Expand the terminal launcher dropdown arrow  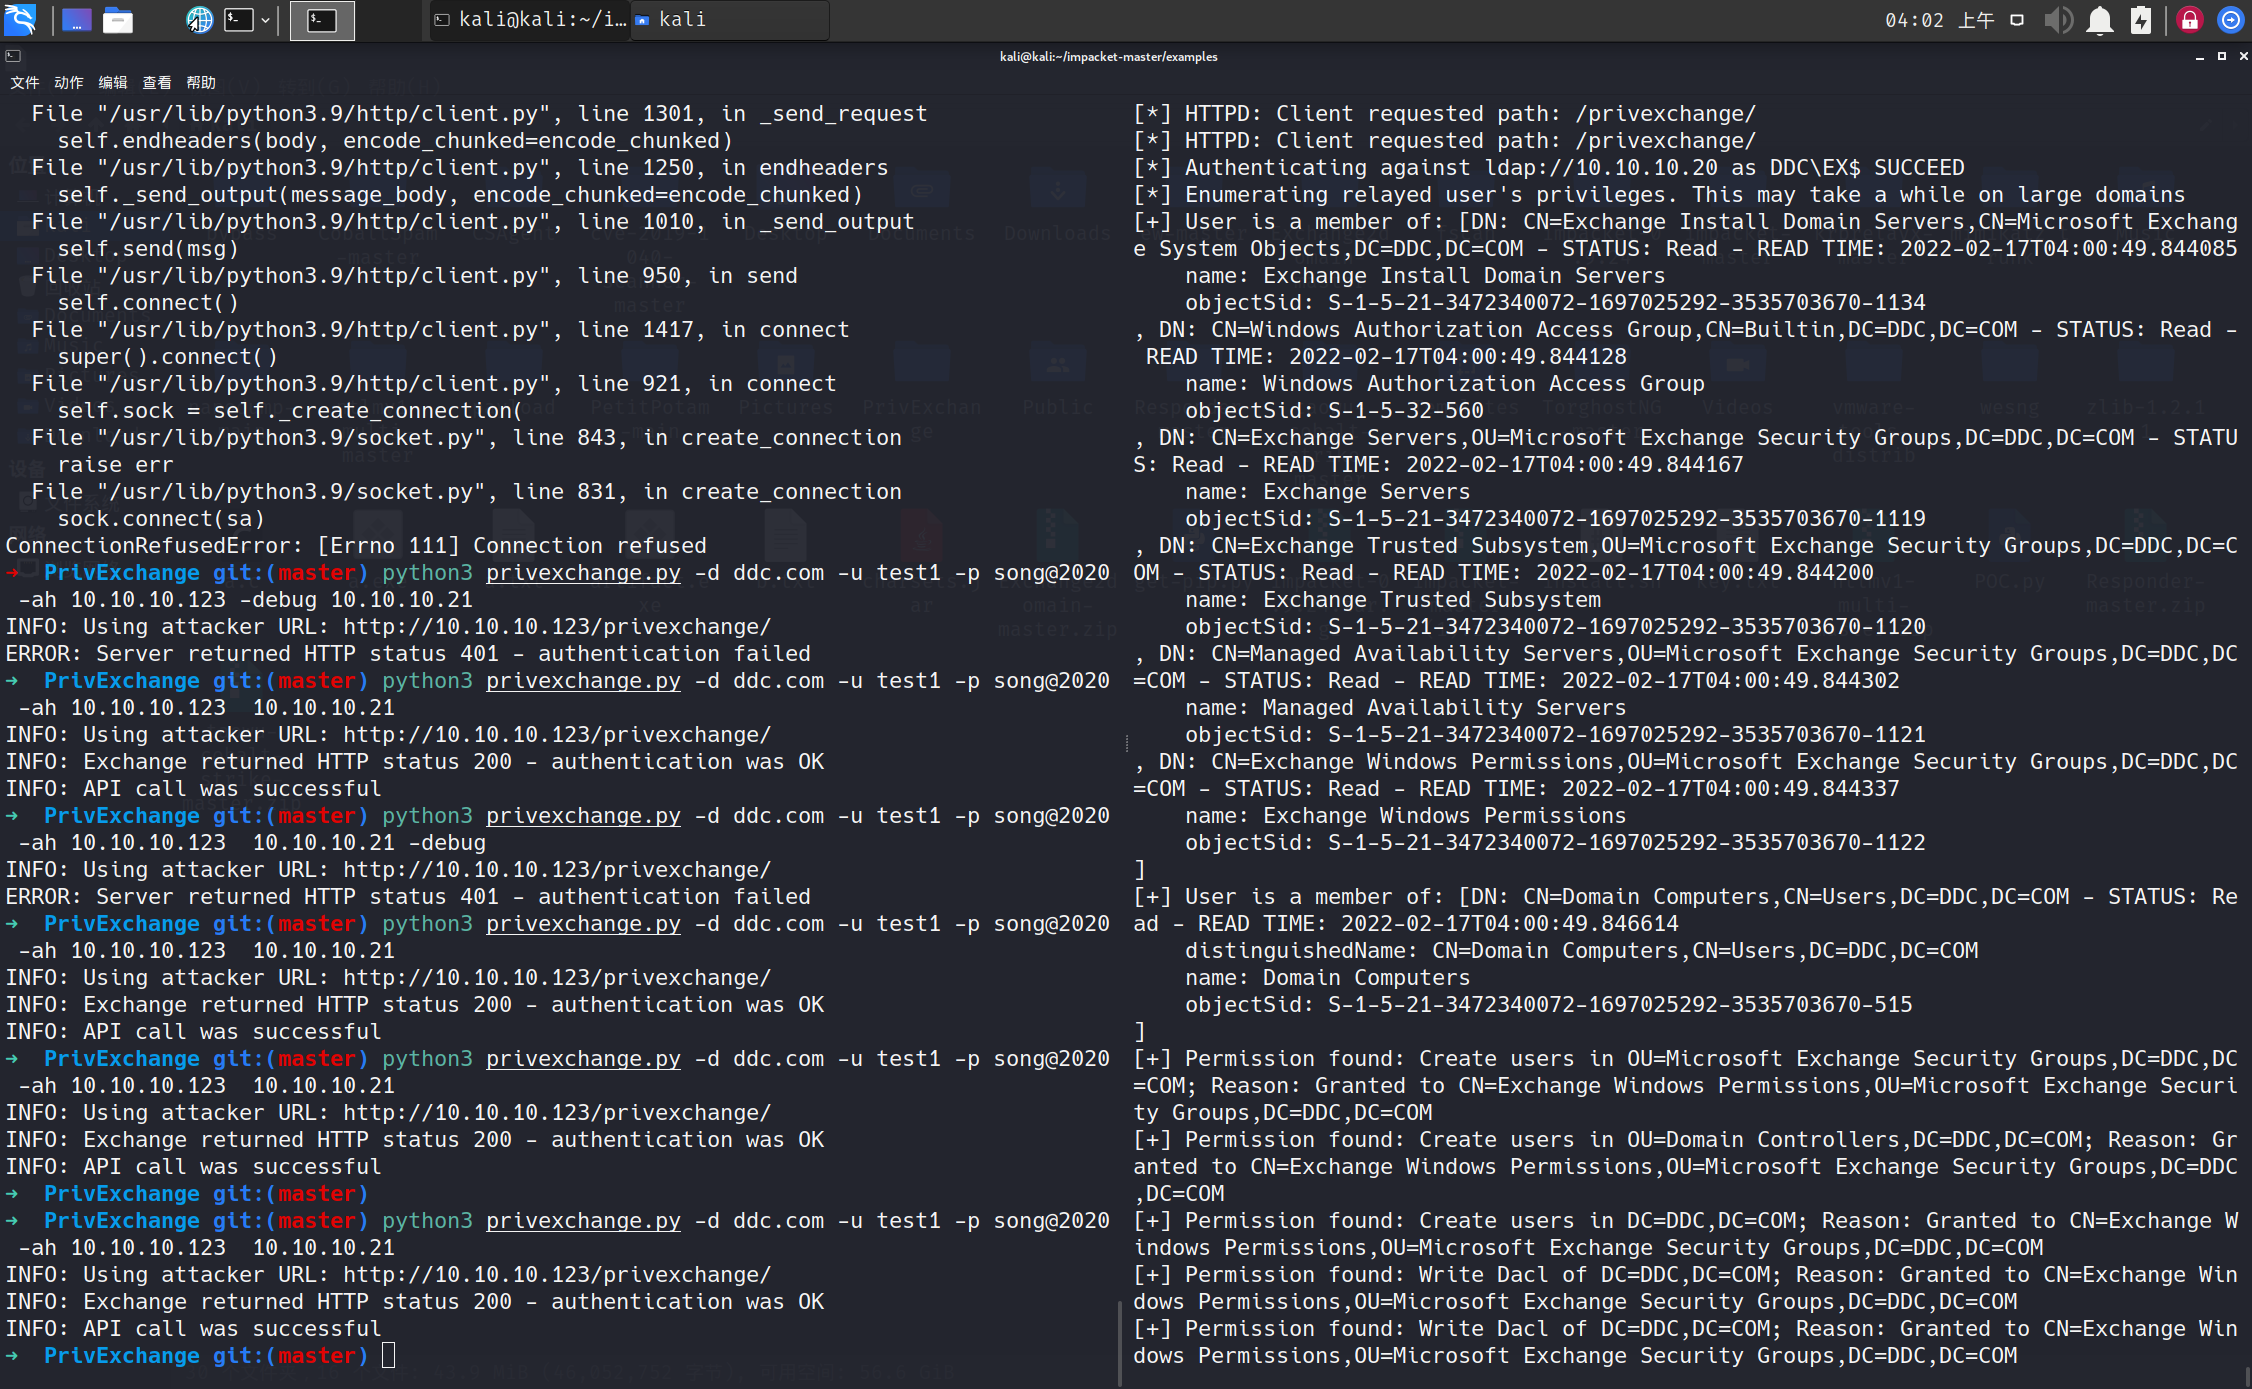click(266, 19)
